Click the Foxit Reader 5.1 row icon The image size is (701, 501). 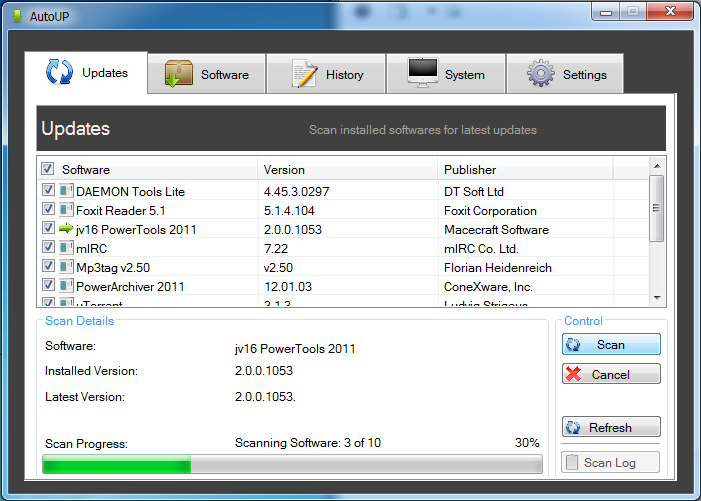coord(66,210)
